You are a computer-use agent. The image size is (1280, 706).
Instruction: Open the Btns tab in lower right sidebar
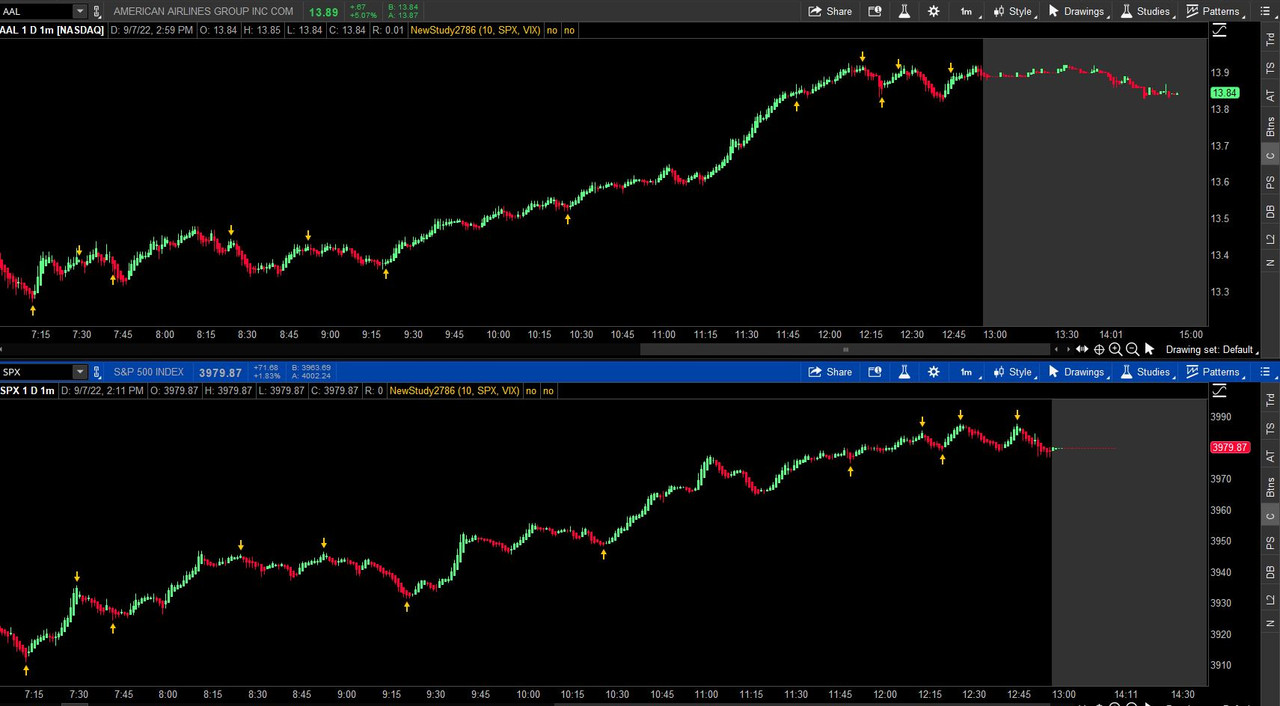click(1270, 488)
